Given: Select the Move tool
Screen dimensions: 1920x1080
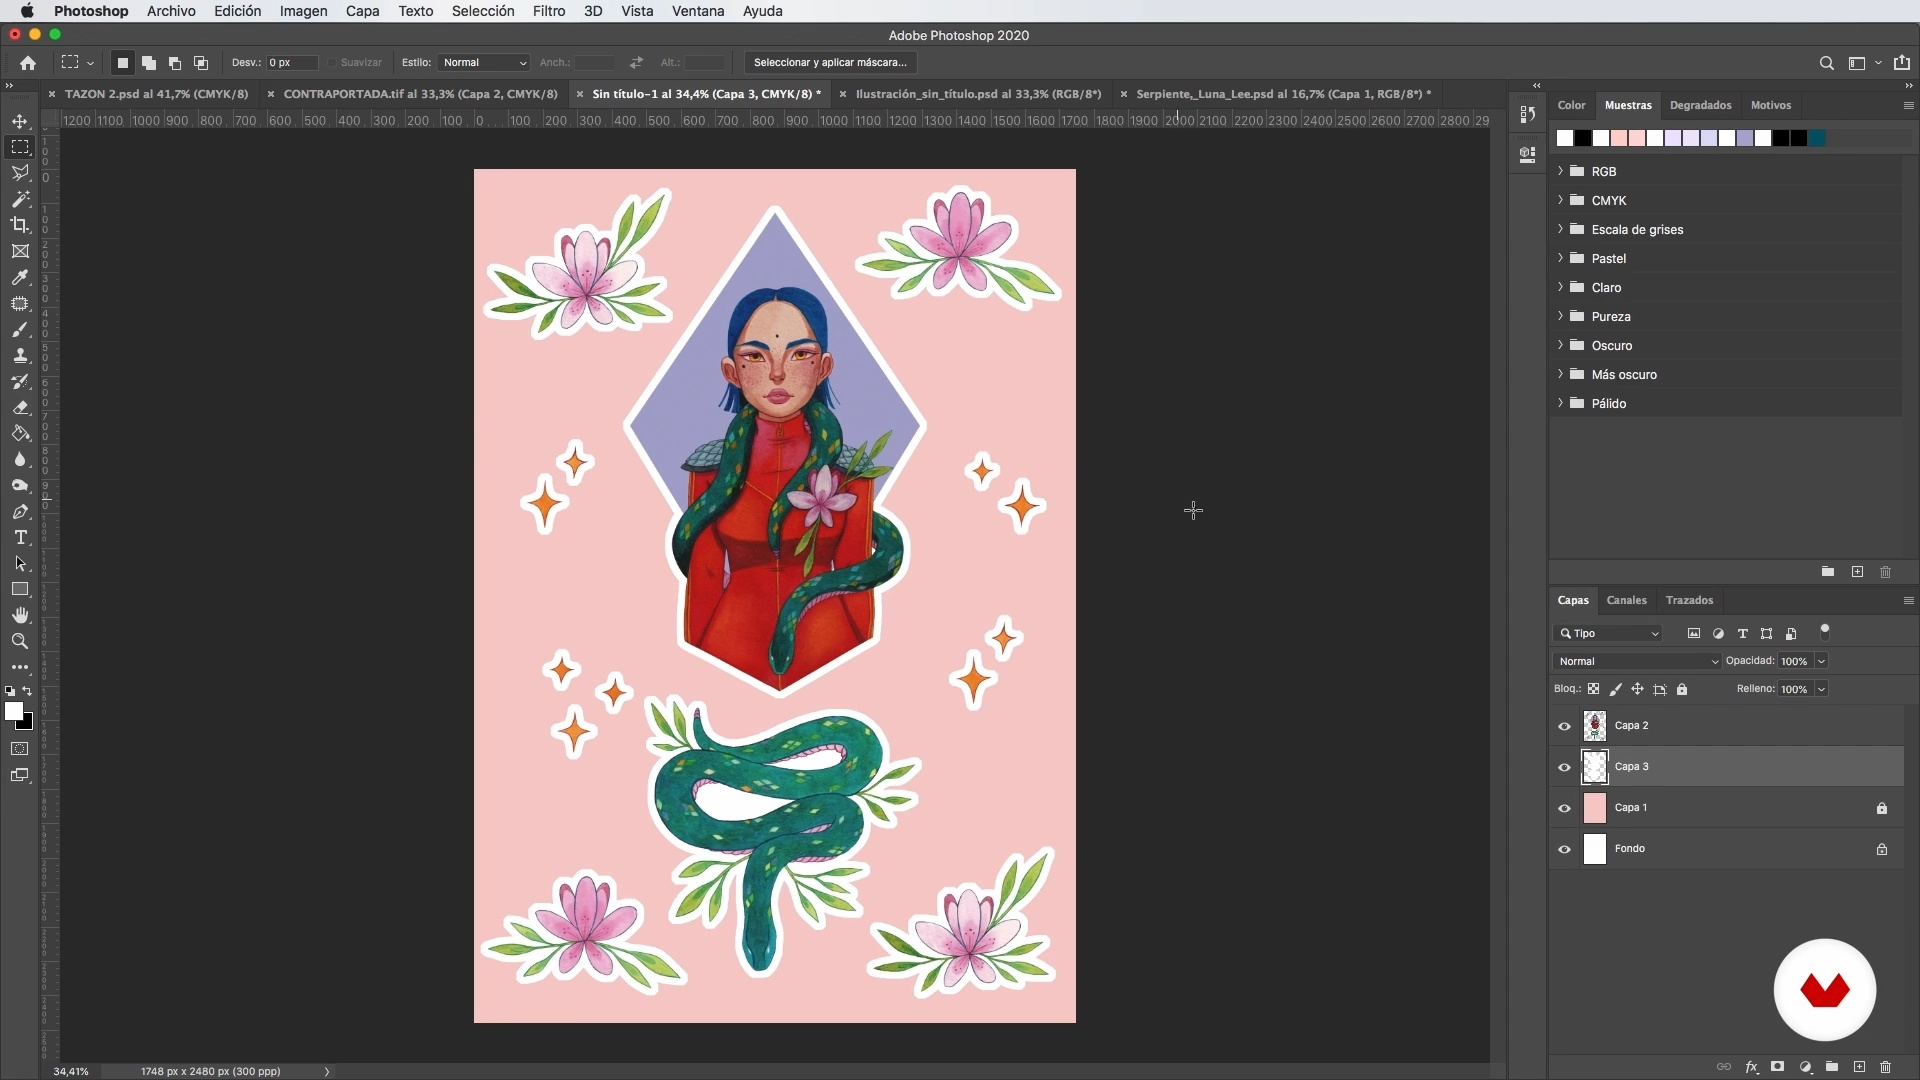Looking at the screenshot, I should 20,121.
